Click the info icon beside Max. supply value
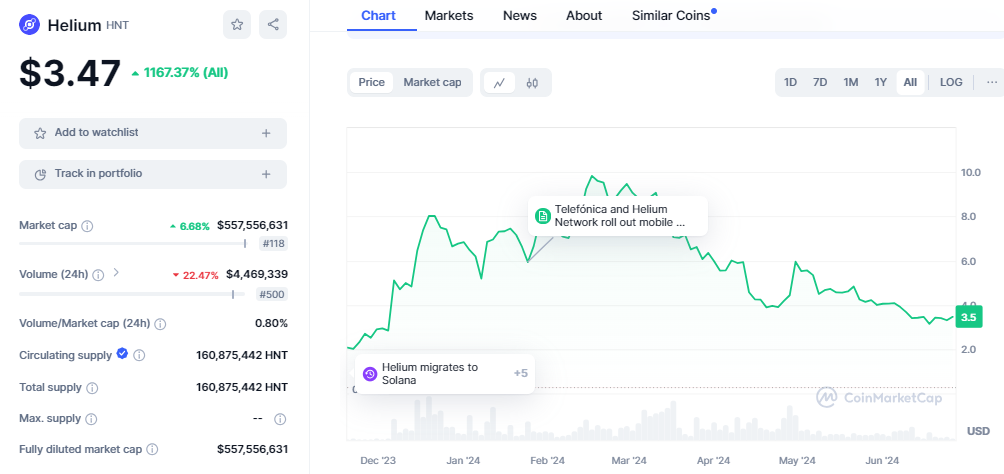 pyautogui.click(x=280, y=419)
